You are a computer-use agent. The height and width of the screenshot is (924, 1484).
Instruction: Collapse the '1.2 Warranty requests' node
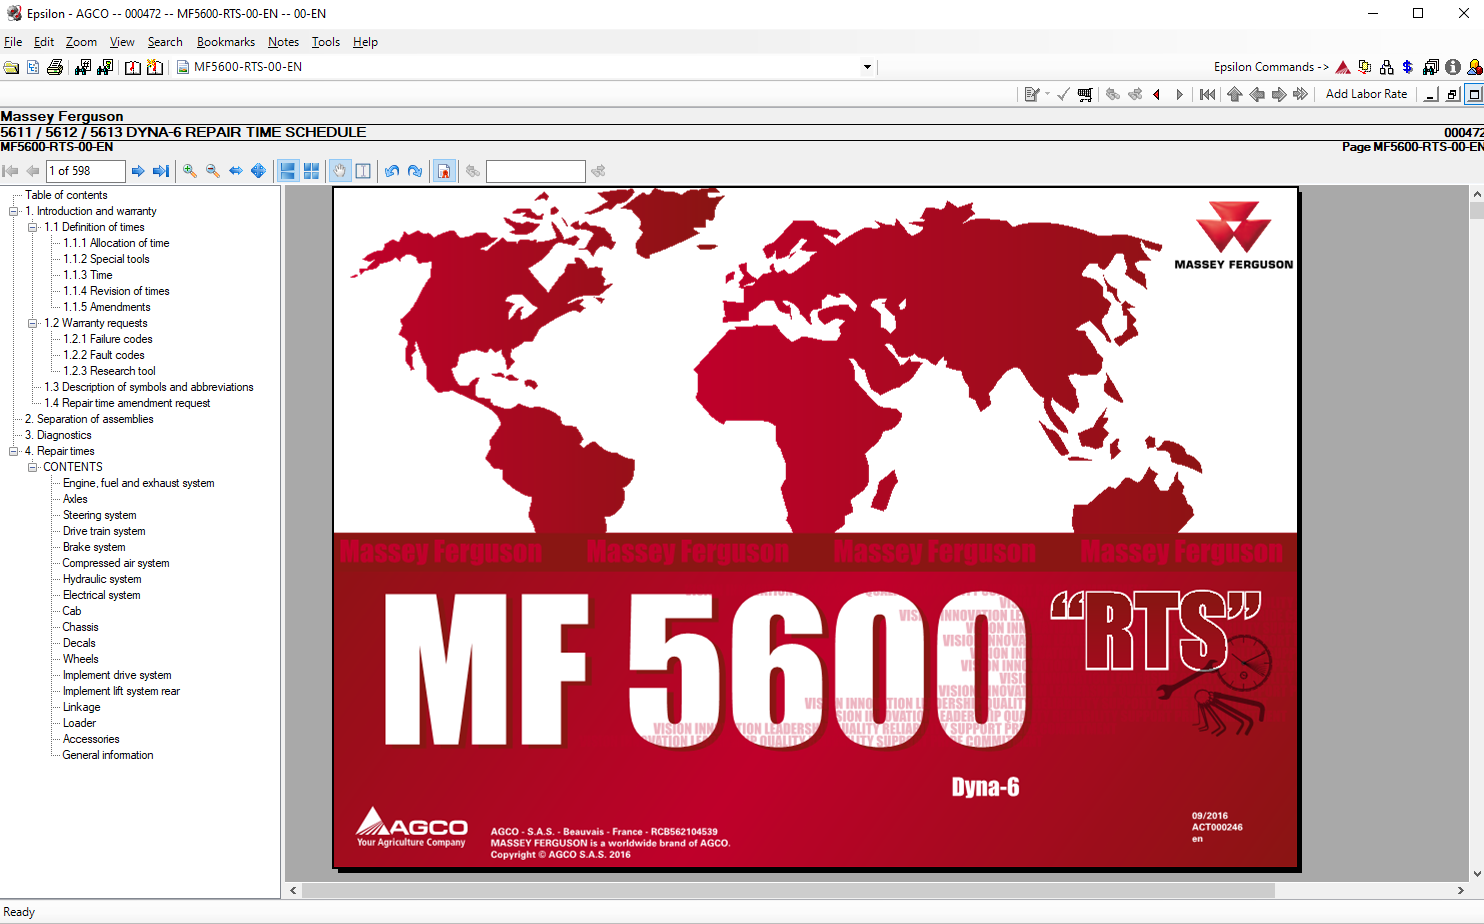[x=33, y=323]
